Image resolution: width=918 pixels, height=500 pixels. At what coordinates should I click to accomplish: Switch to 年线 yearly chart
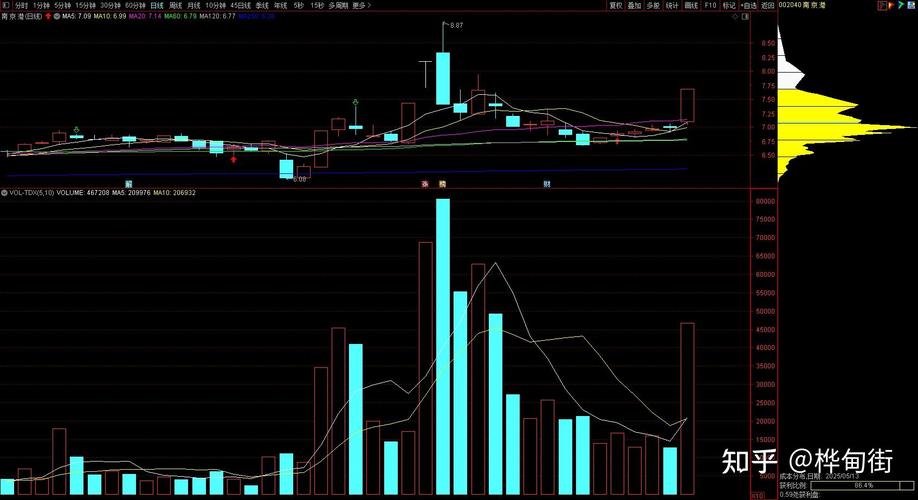(280, 5)
